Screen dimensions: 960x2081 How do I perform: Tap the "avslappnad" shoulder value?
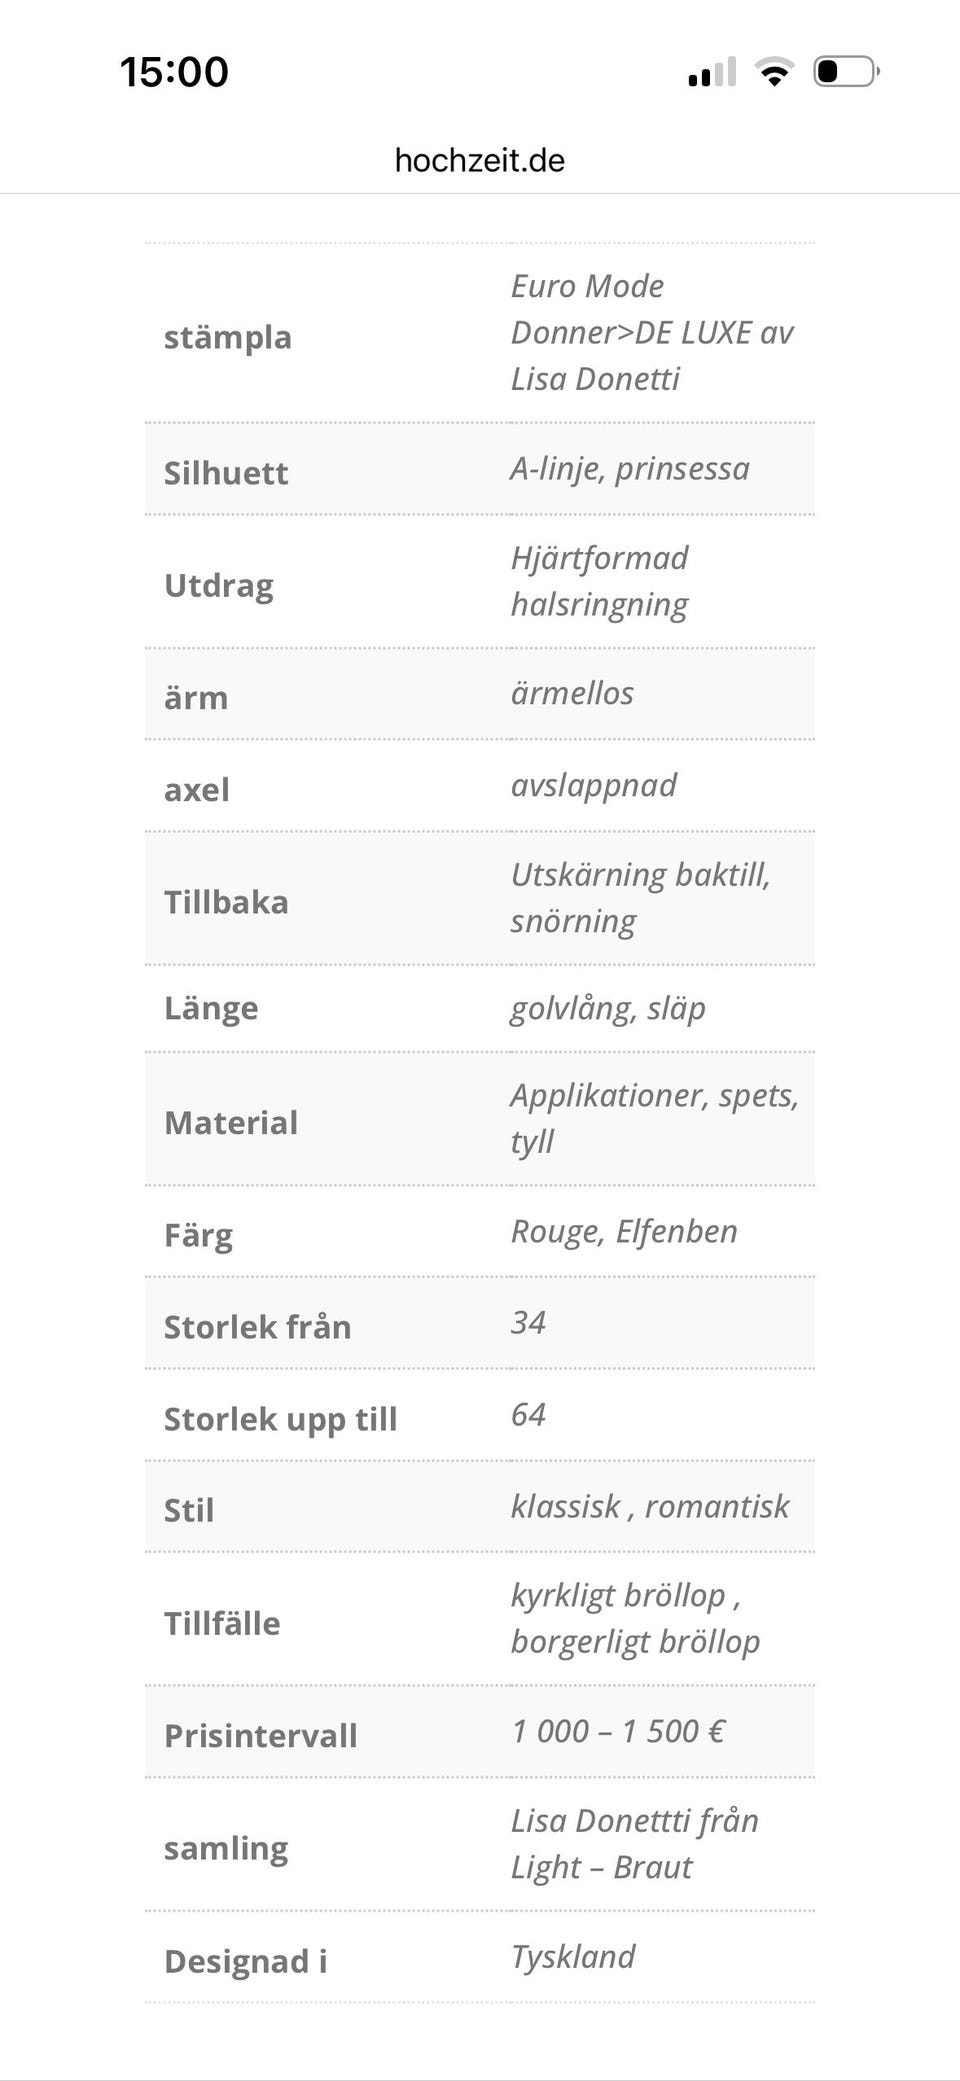(x=594, y=785)
